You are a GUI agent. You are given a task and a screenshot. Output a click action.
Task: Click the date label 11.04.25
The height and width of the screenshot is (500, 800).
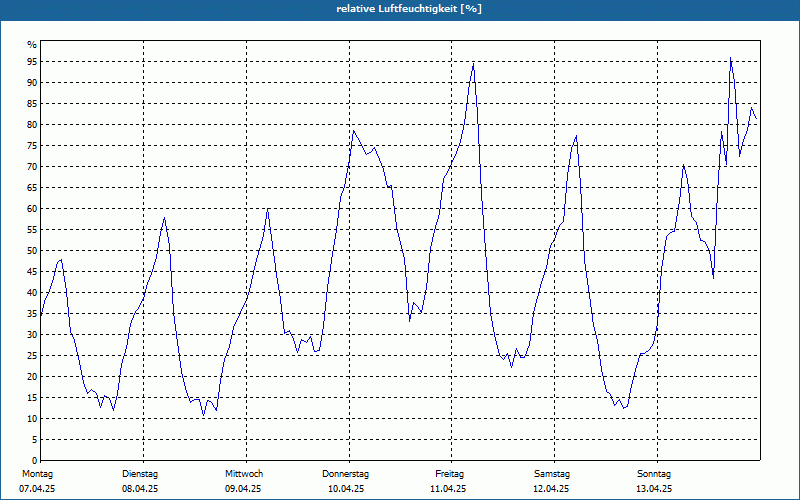(x=448, y=489)
